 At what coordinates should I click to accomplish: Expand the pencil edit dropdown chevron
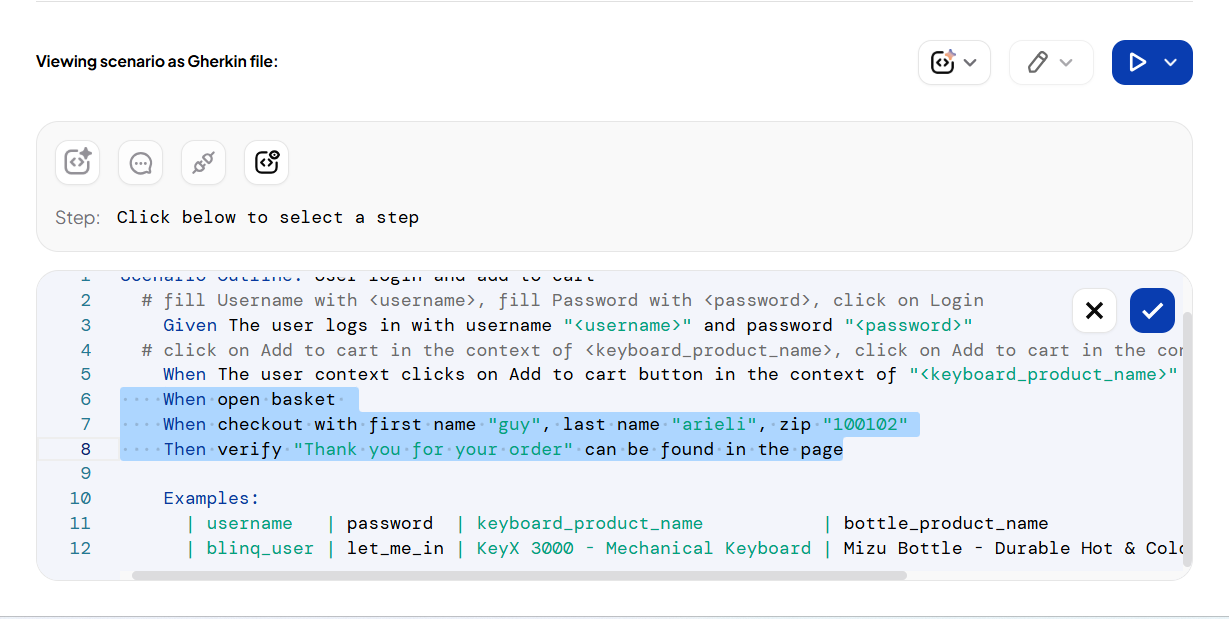coord(1066,63)
